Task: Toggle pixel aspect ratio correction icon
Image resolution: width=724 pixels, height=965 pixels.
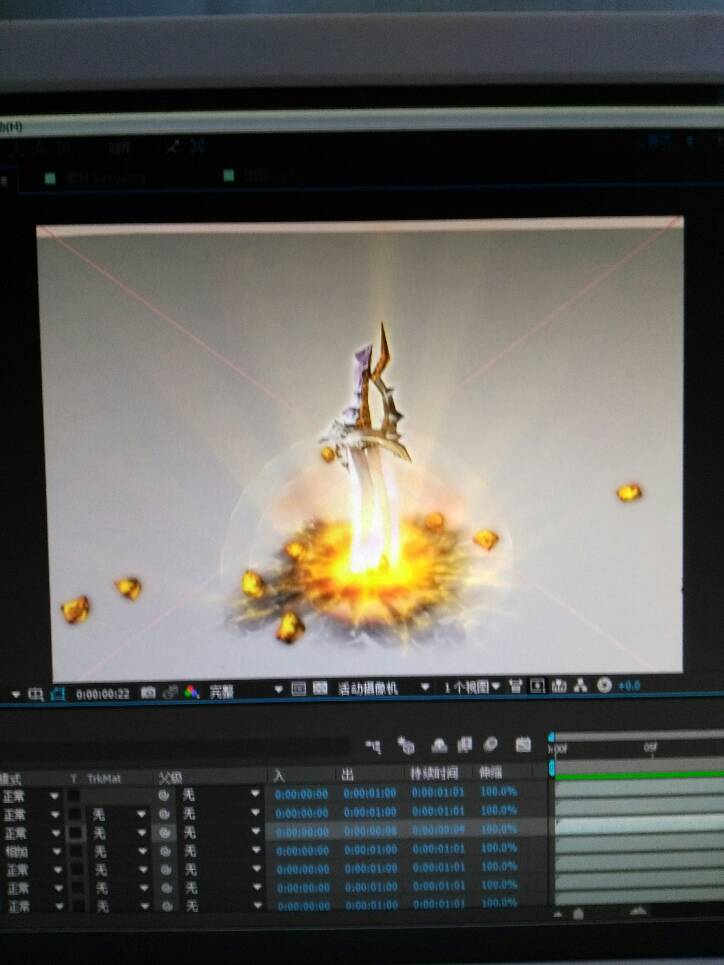Action: 516,686
